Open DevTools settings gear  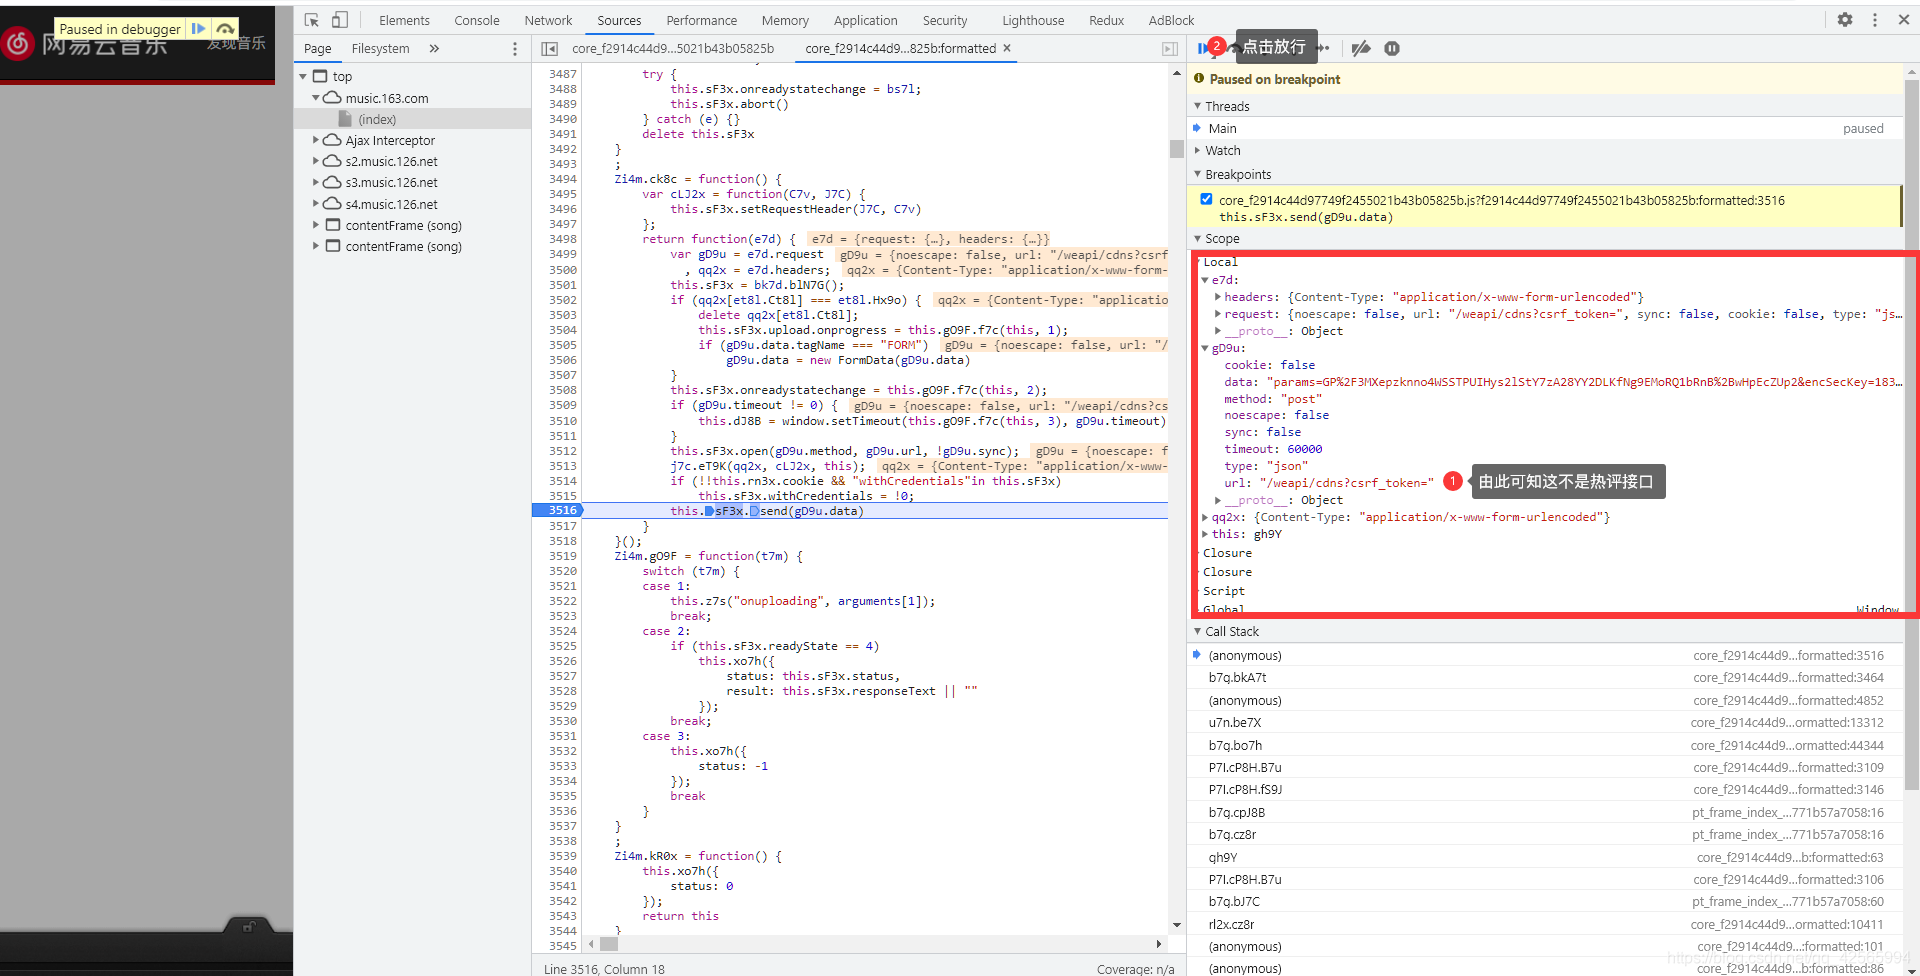(1845, 20)
